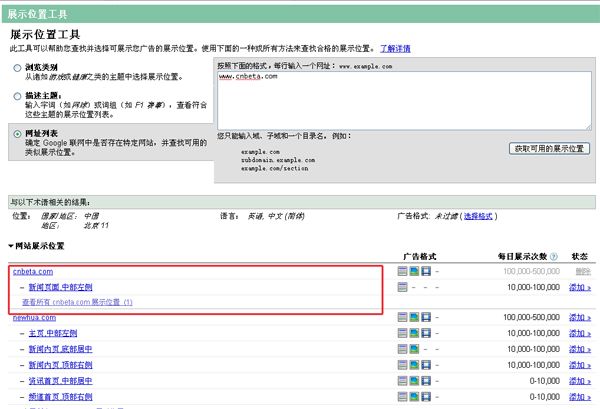Open the 了解详情 link
Image resolution: width=600 pixels, height=409 pixels.
pos(568,48)
